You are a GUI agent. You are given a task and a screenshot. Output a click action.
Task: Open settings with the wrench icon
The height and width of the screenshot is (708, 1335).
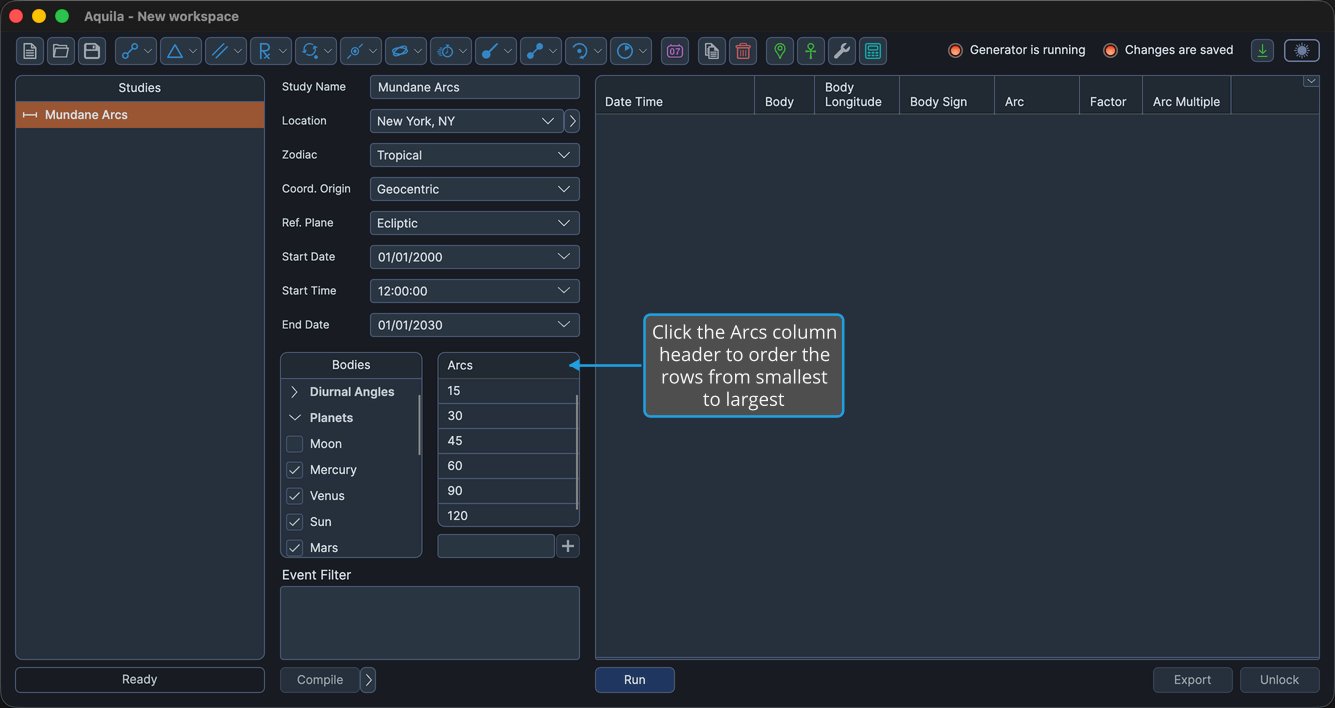(x=842, y=51)
